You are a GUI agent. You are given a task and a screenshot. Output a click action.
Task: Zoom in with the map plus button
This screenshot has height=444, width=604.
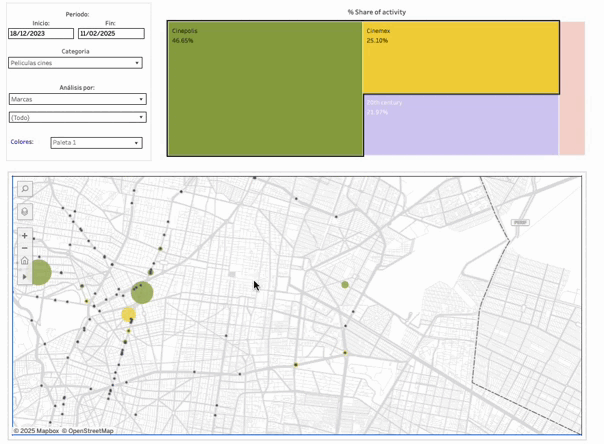click(25, 235)
